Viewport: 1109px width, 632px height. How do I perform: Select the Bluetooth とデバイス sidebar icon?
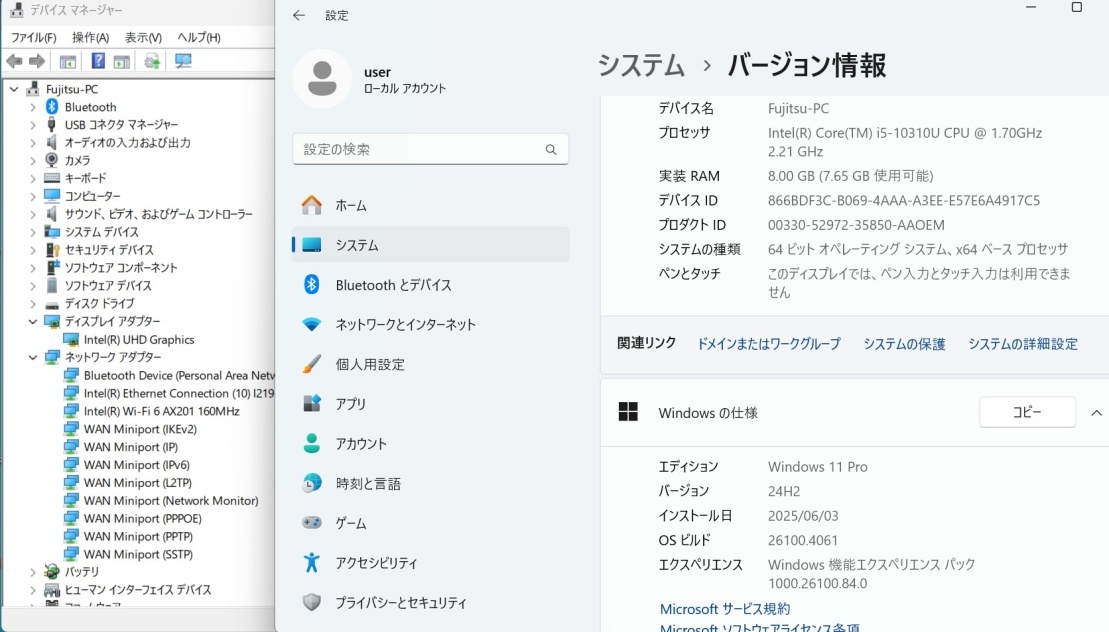[x=311, y=284]
